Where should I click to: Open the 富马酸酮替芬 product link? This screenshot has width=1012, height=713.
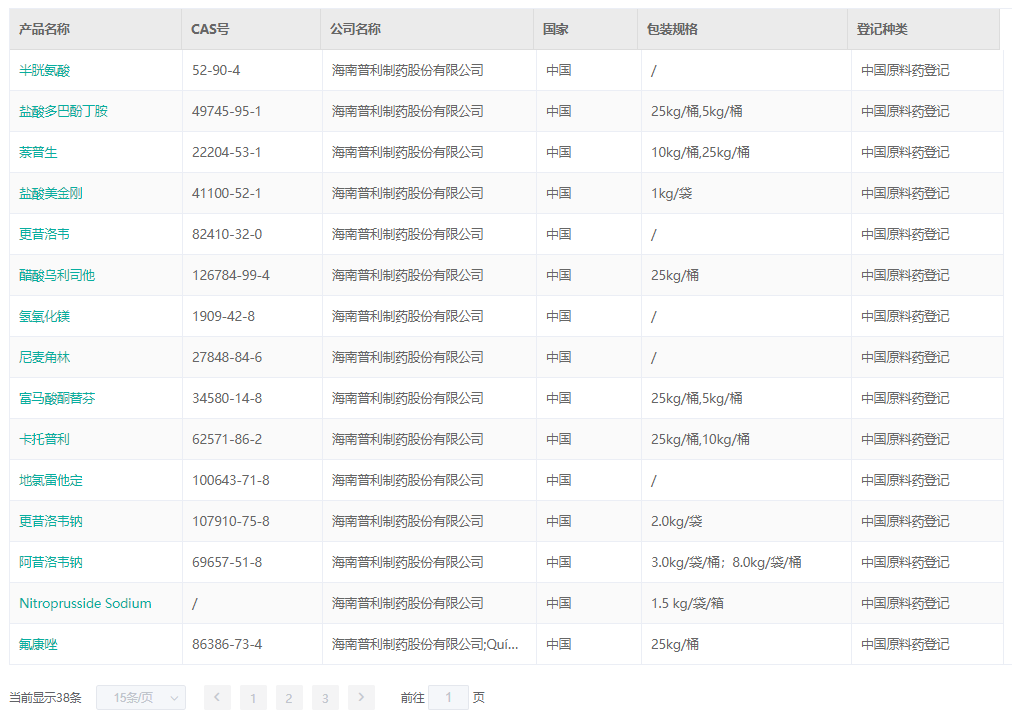pyautogui.click(x=57, y=398)
